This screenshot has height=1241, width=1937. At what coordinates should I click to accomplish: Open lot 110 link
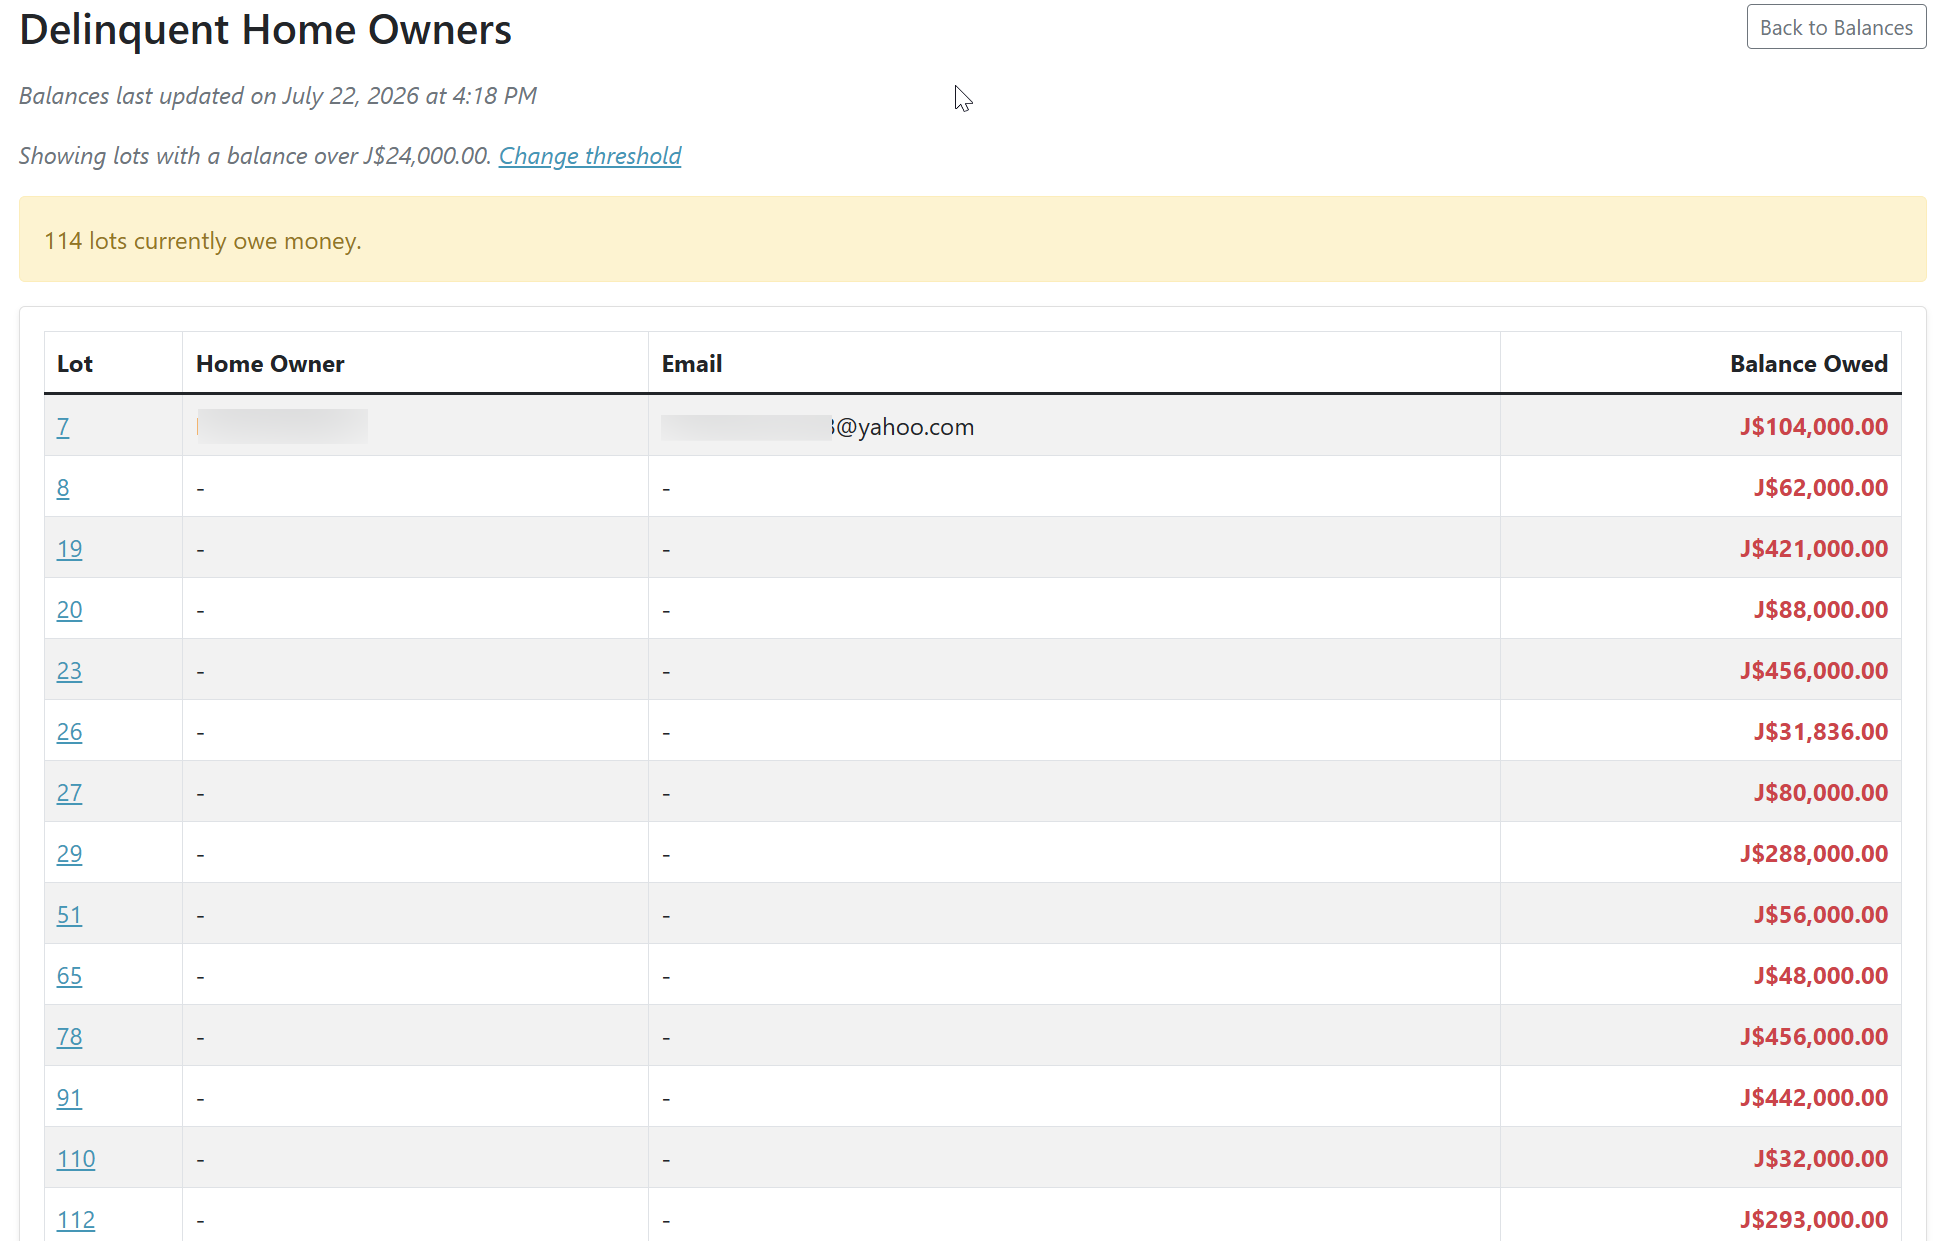coord(76,1159)
